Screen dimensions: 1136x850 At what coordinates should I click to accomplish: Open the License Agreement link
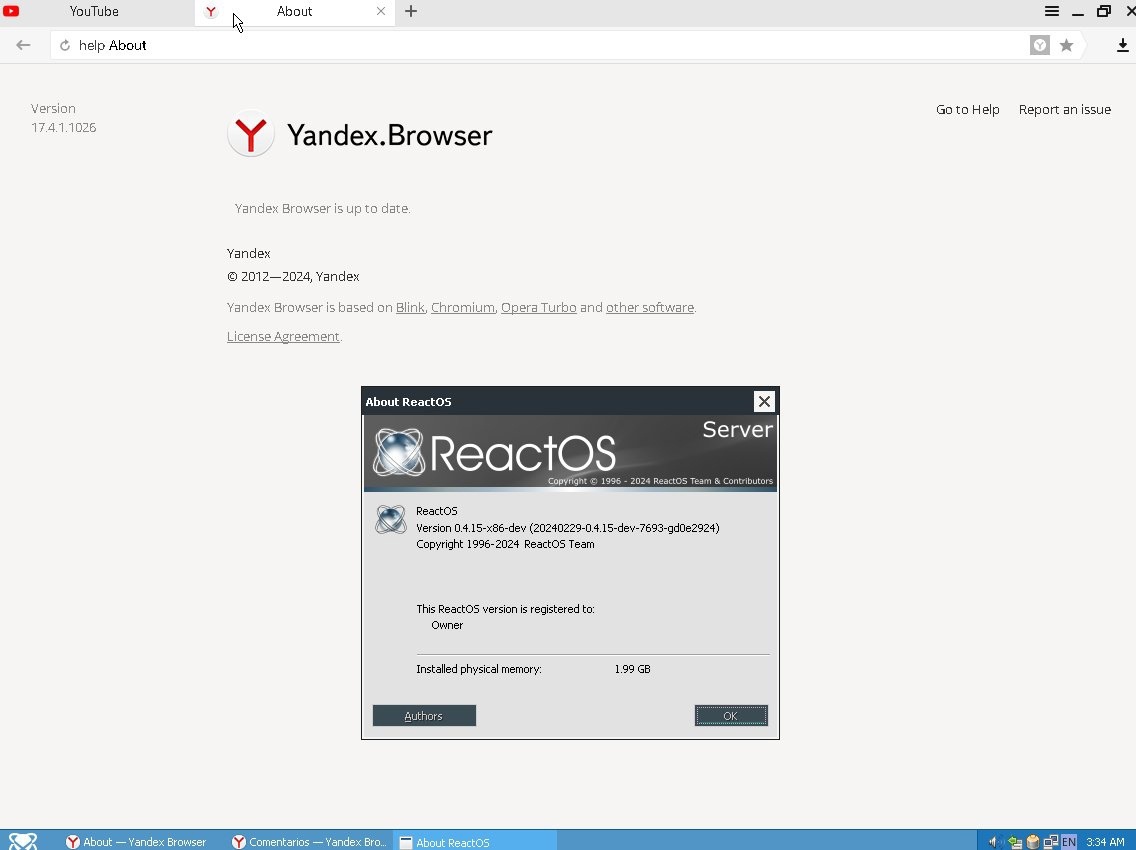pos(283,336)
